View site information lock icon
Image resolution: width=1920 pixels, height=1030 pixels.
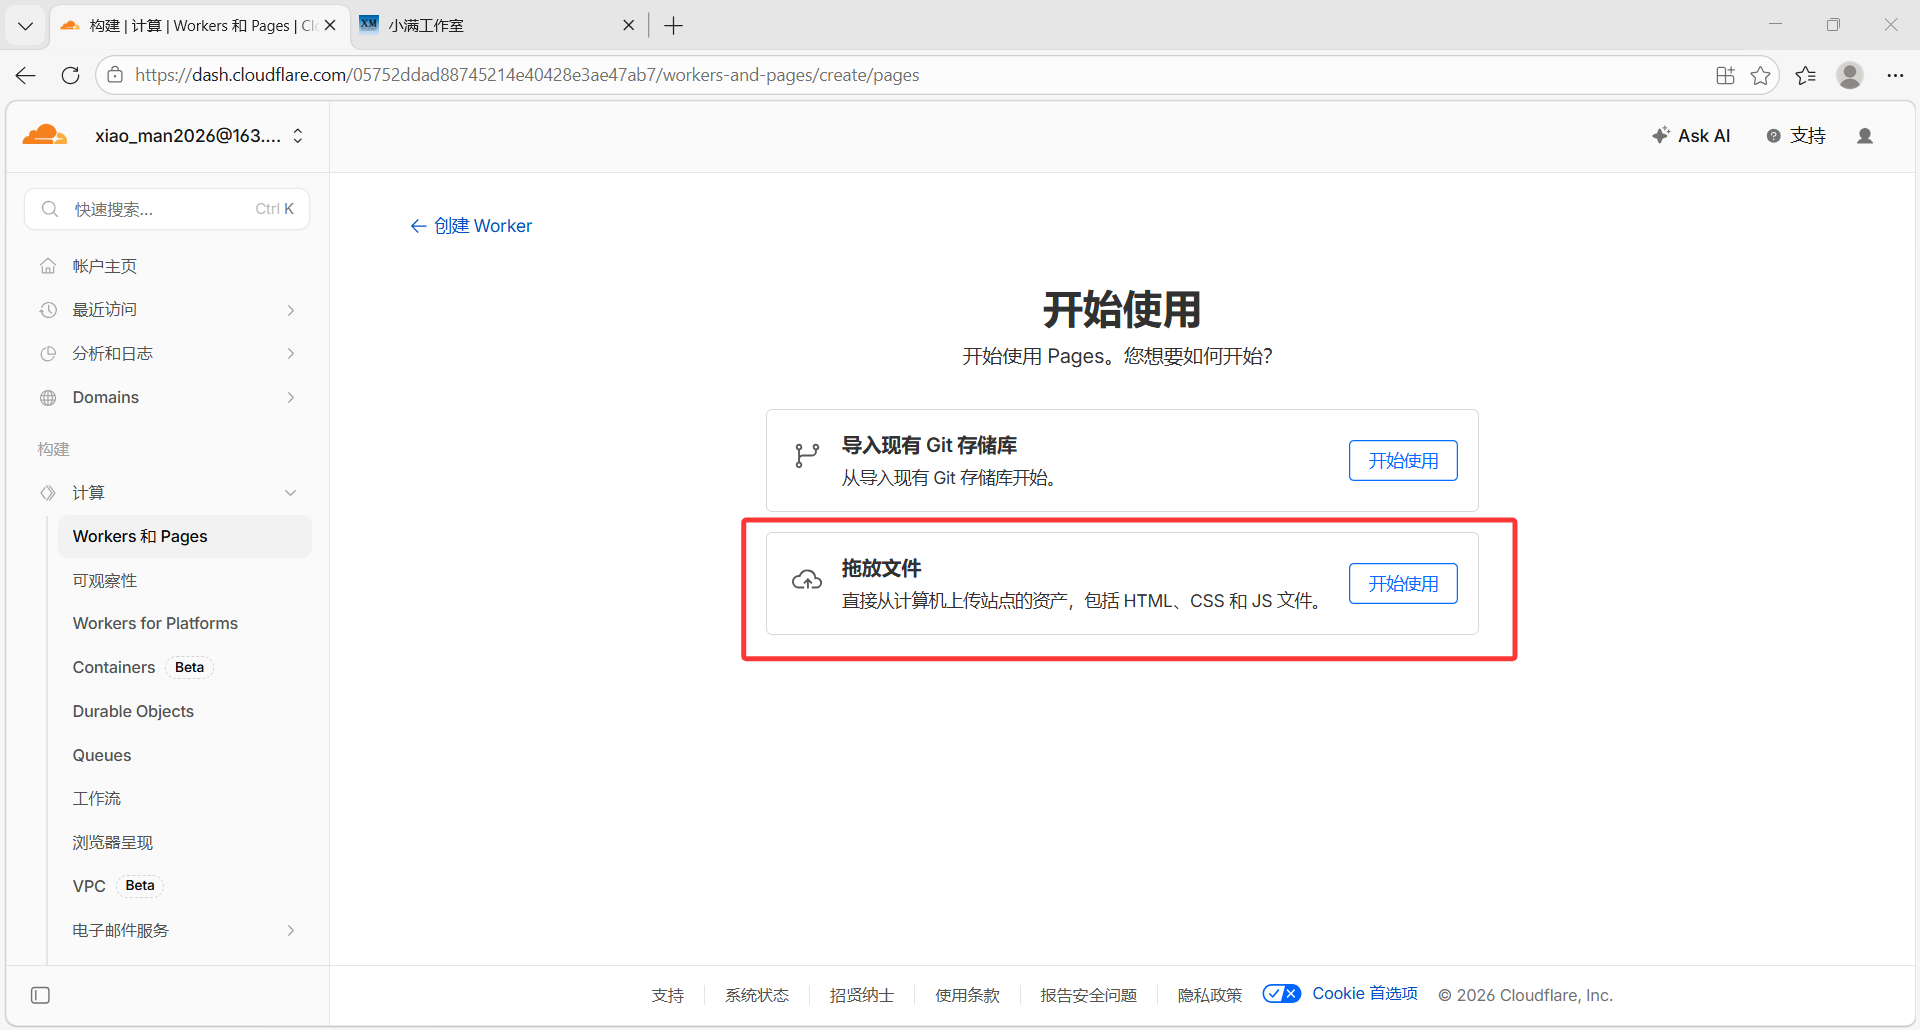point(115,75)
